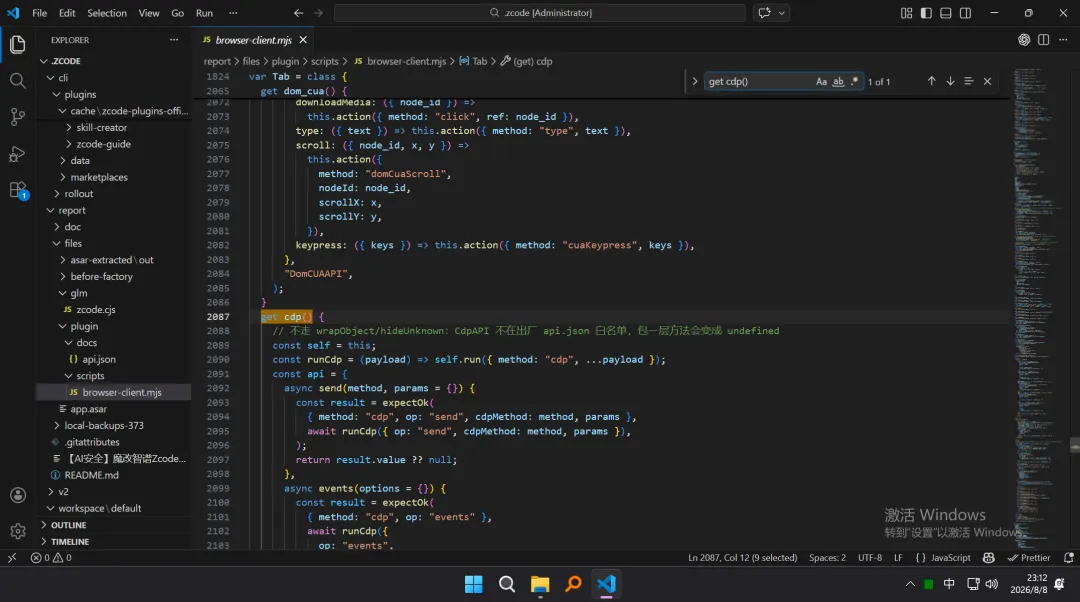Expand the replace field in find widget
Viewport: 1080px width, 602px height.
[694, 81]
